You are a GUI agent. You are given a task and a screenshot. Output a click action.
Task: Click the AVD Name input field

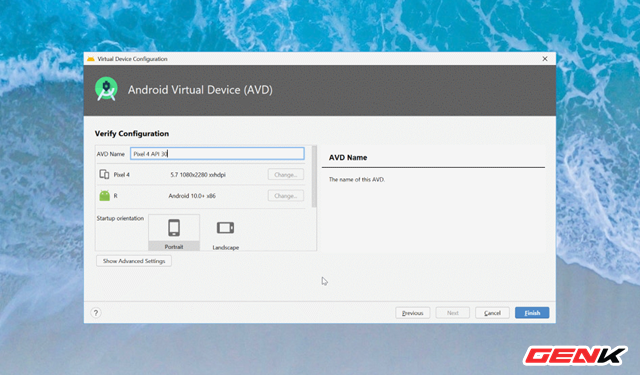(217, 153)
